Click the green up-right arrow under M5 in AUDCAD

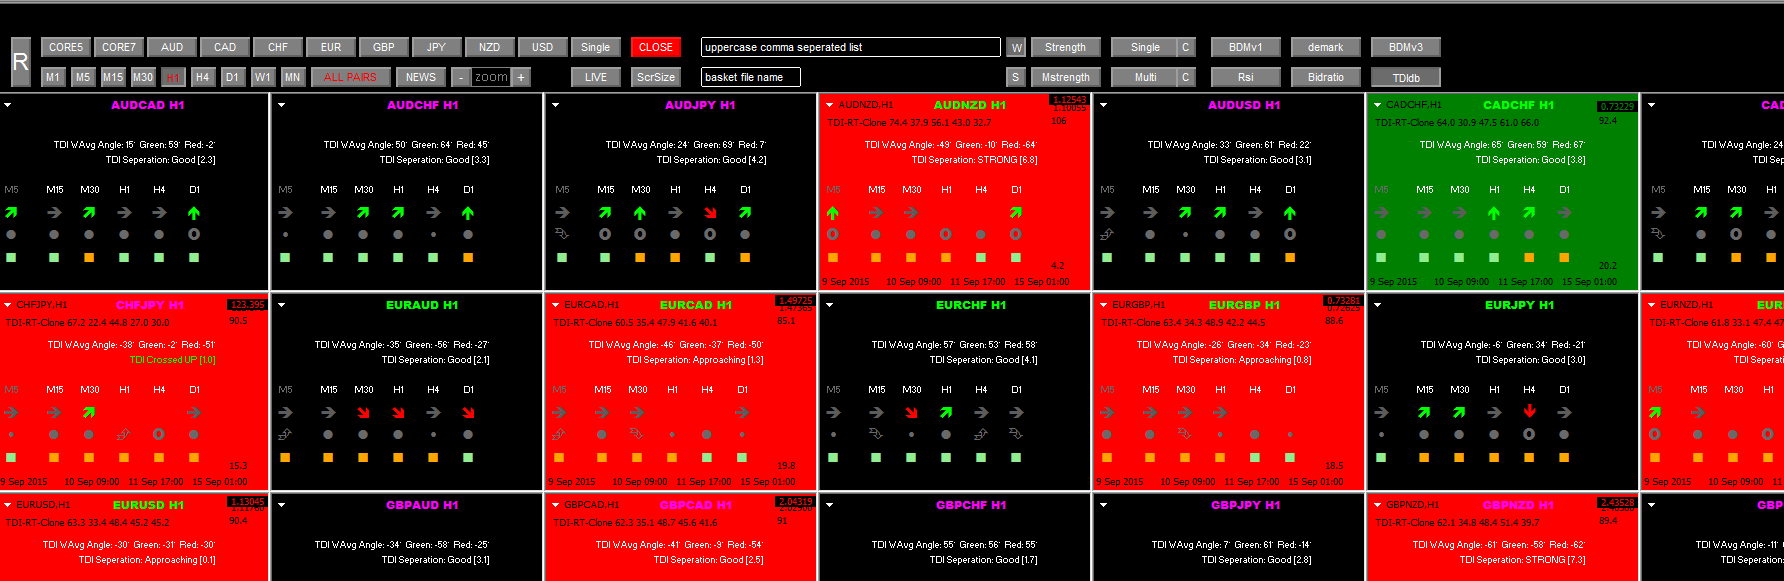[x=11, y=213]
